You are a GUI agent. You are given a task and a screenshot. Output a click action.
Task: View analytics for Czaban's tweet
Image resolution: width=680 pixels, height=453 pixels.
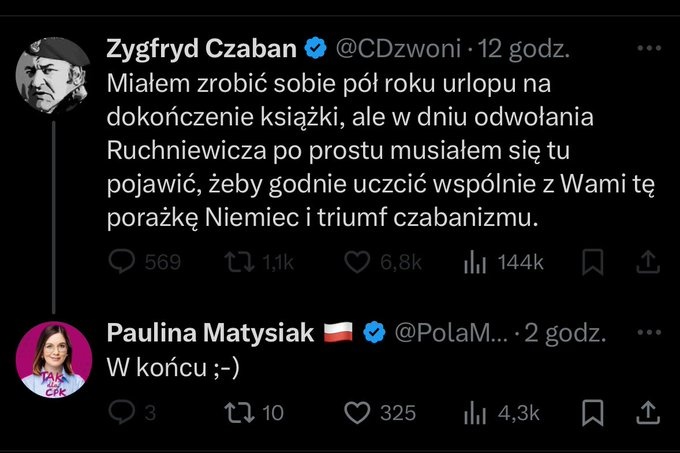[473, 262]
